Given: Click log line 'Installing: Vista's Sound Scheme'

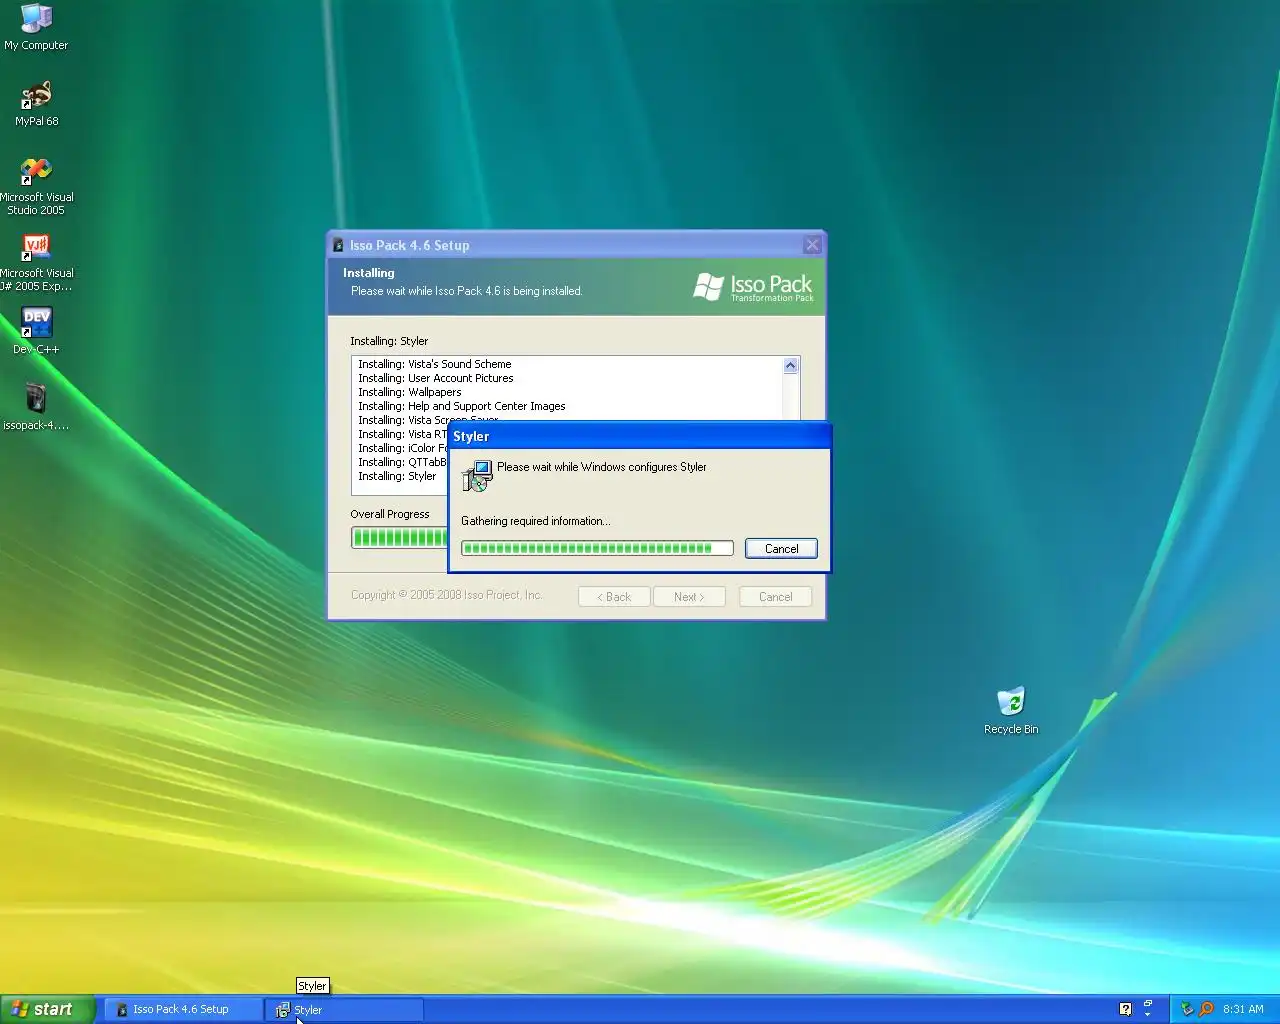Looking at the screenshot, I should 435,364.
